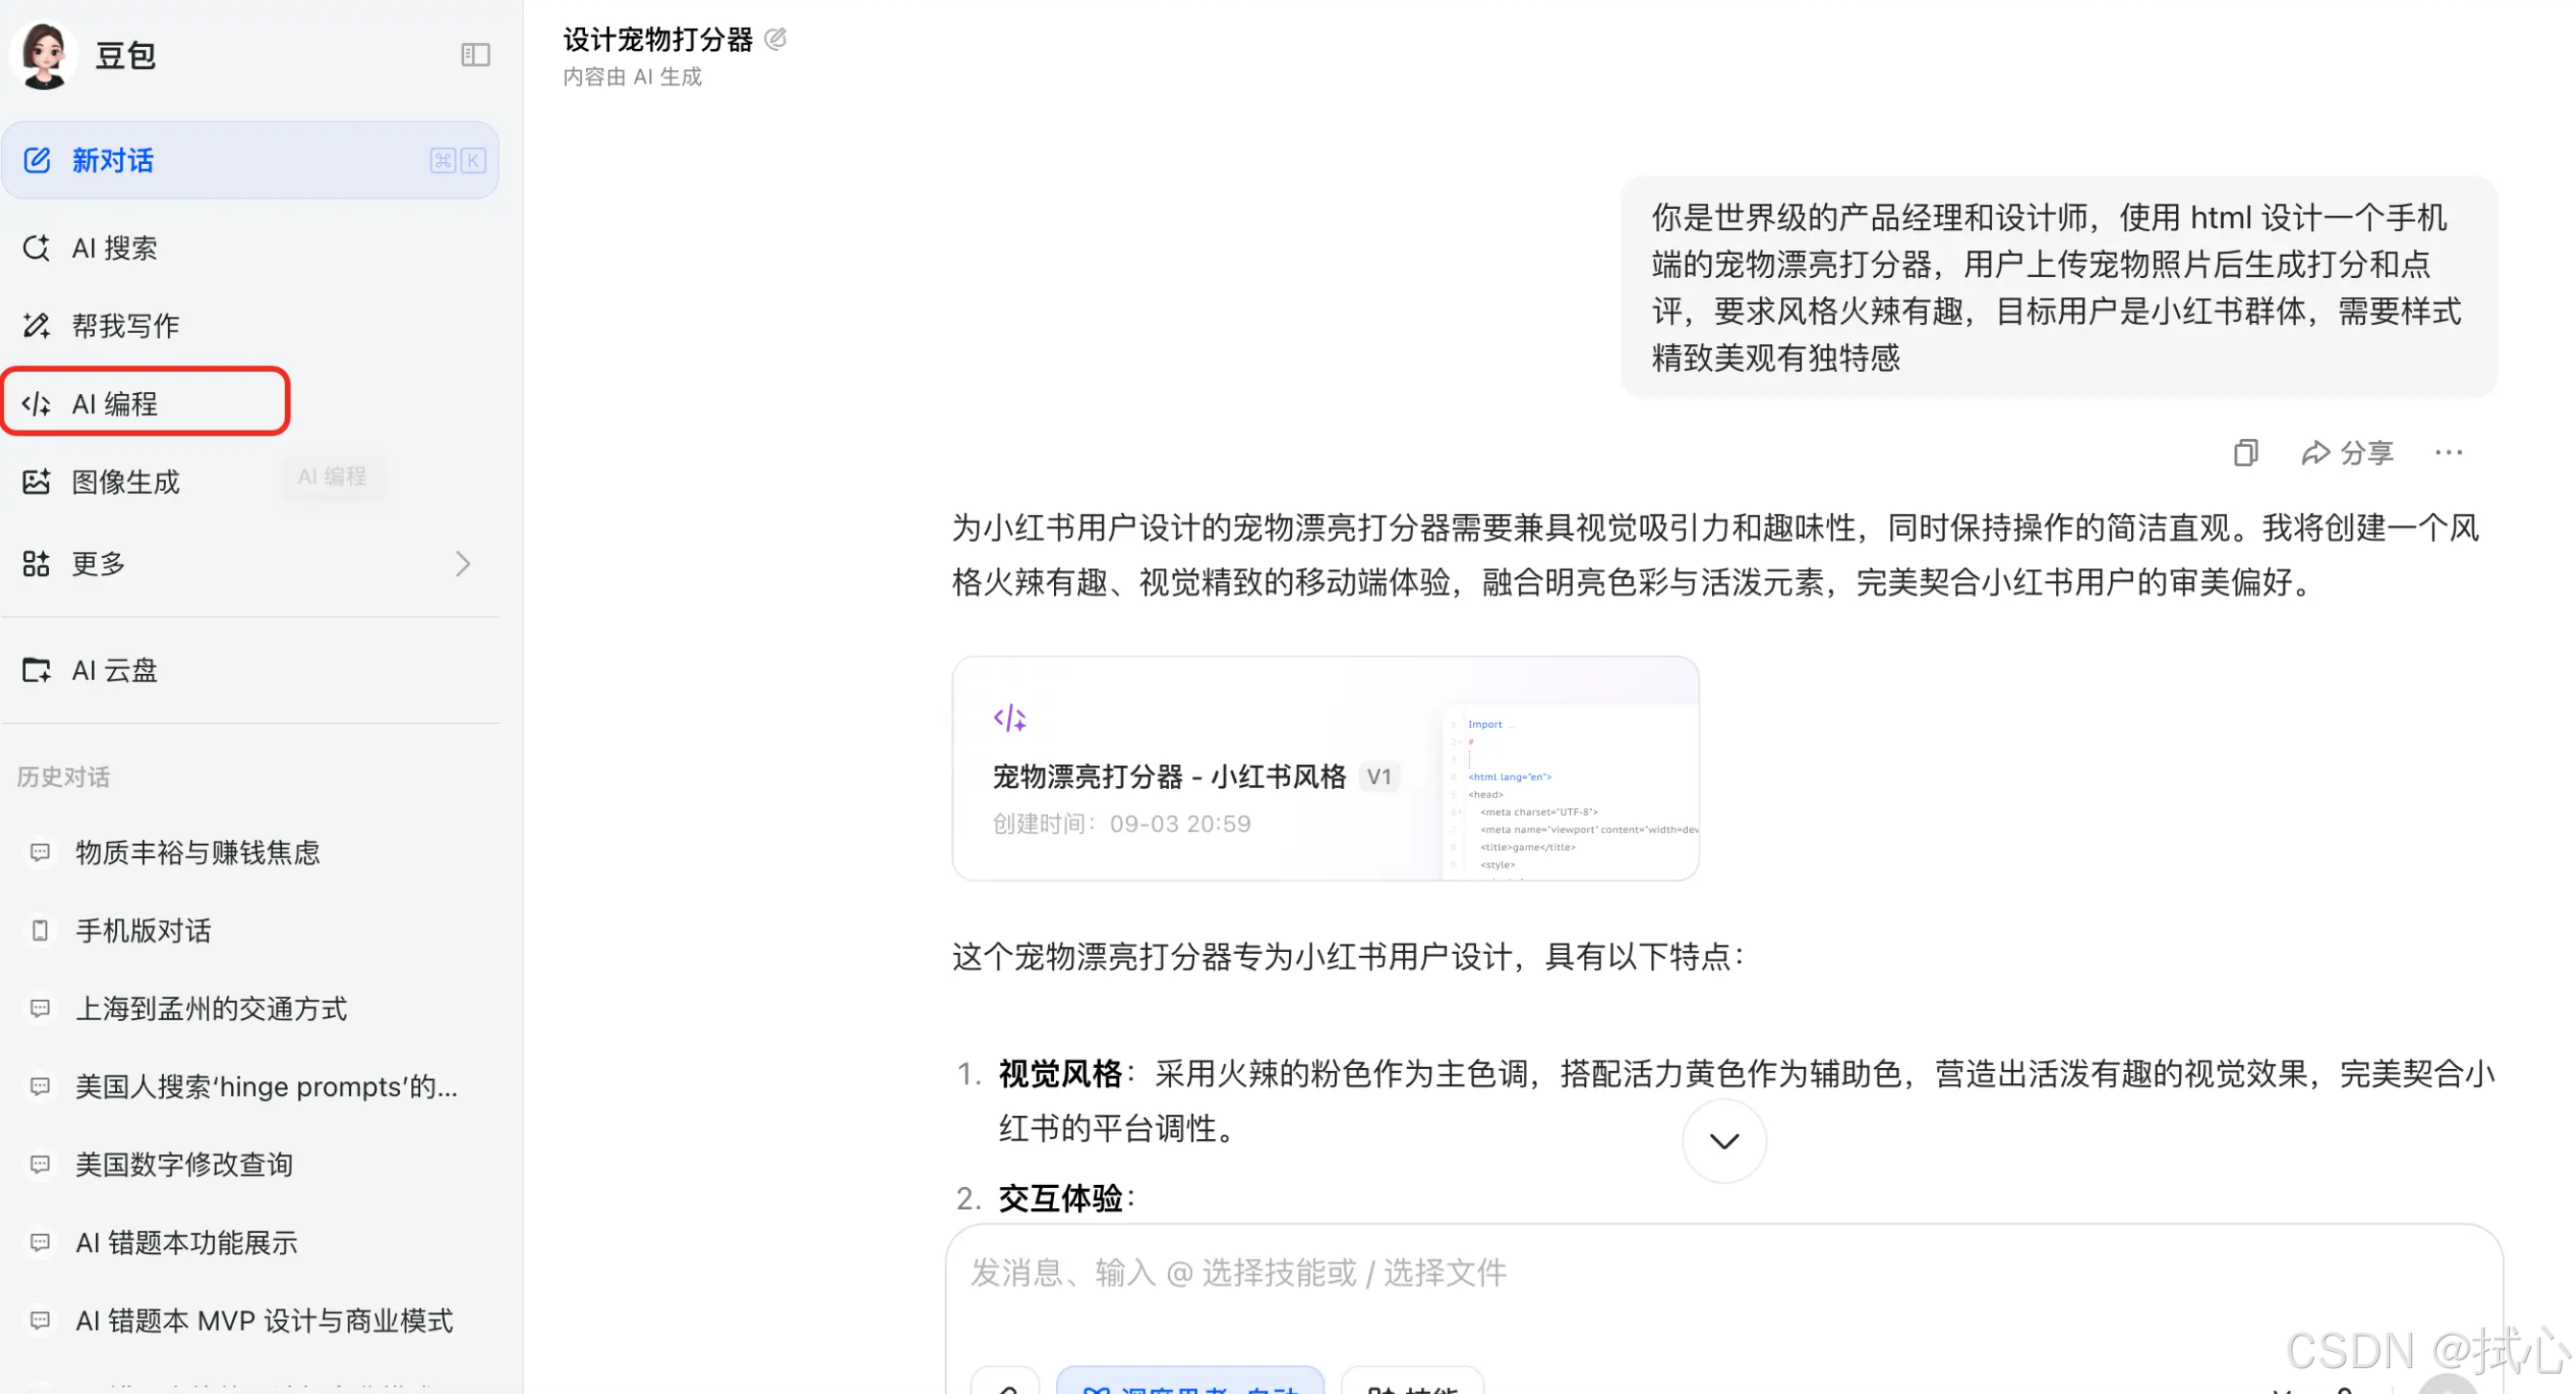Screen dimensions: 2576x1394
Task: Select AI 搜索 in the sidebar
Action: [x=113, y=247]
